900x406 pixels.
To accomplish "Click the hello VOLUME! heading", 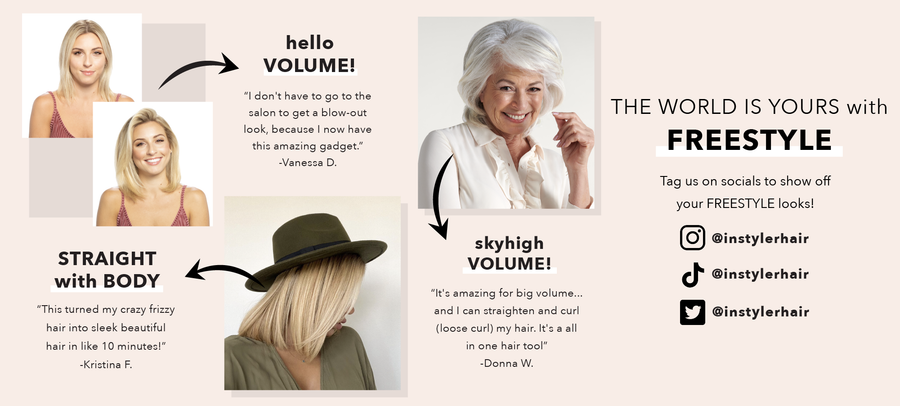I will tap(310, 54).
